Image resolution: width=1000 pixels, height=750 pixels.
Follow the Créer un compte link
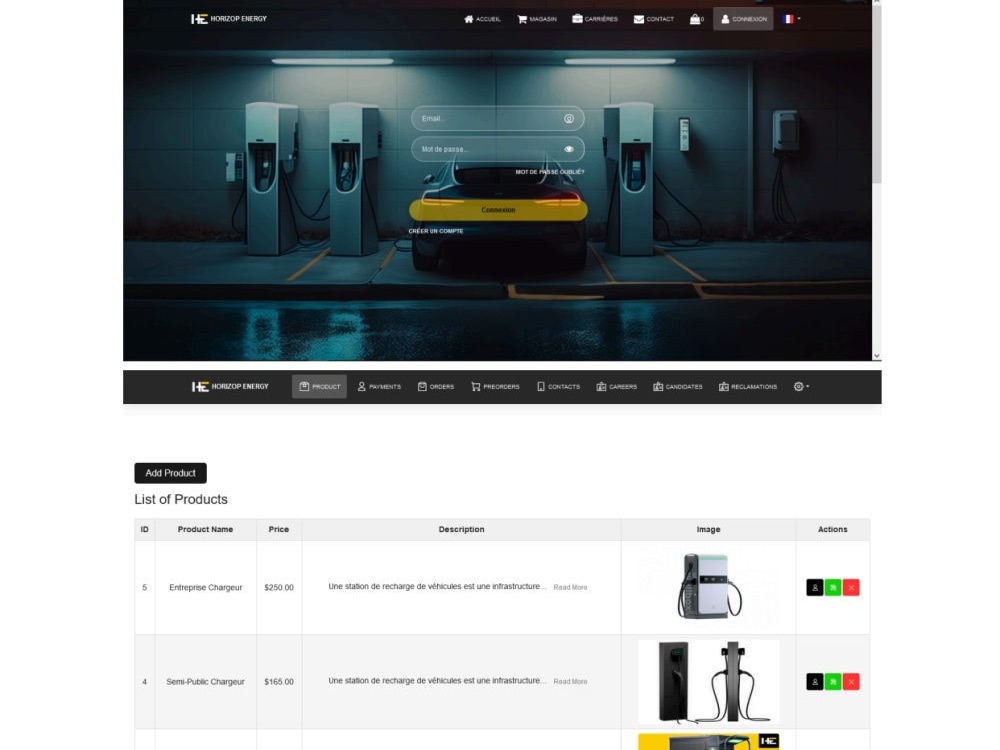436,231
